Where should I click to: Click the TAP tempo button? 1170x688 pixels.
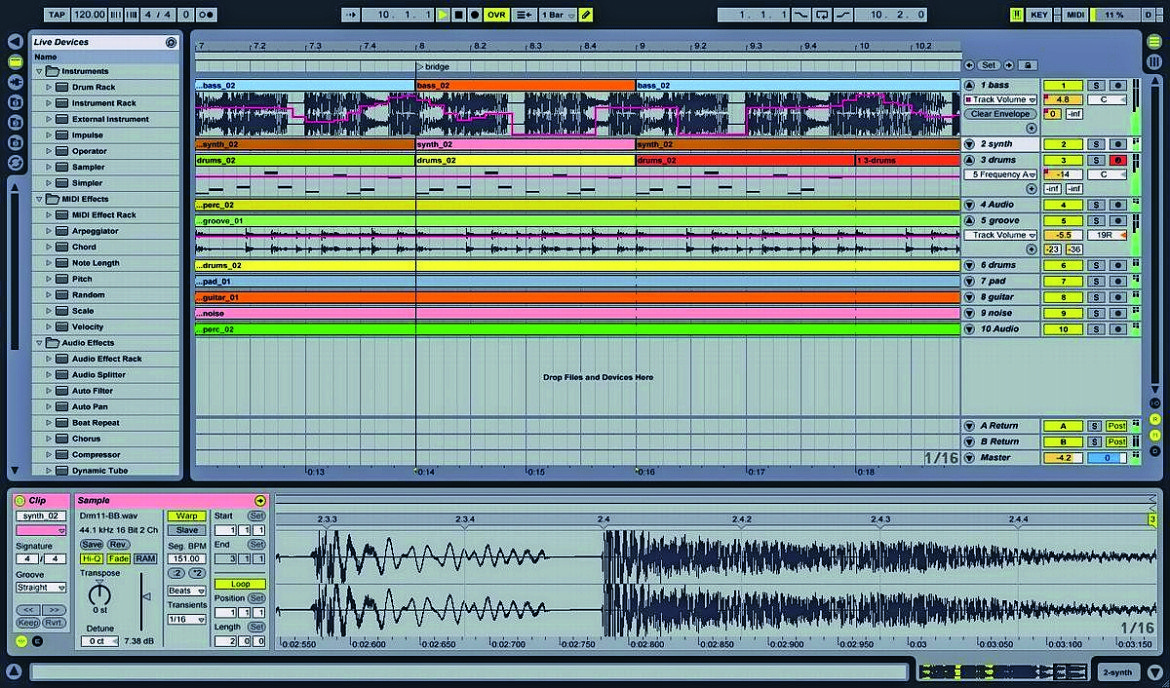(57, 14)
